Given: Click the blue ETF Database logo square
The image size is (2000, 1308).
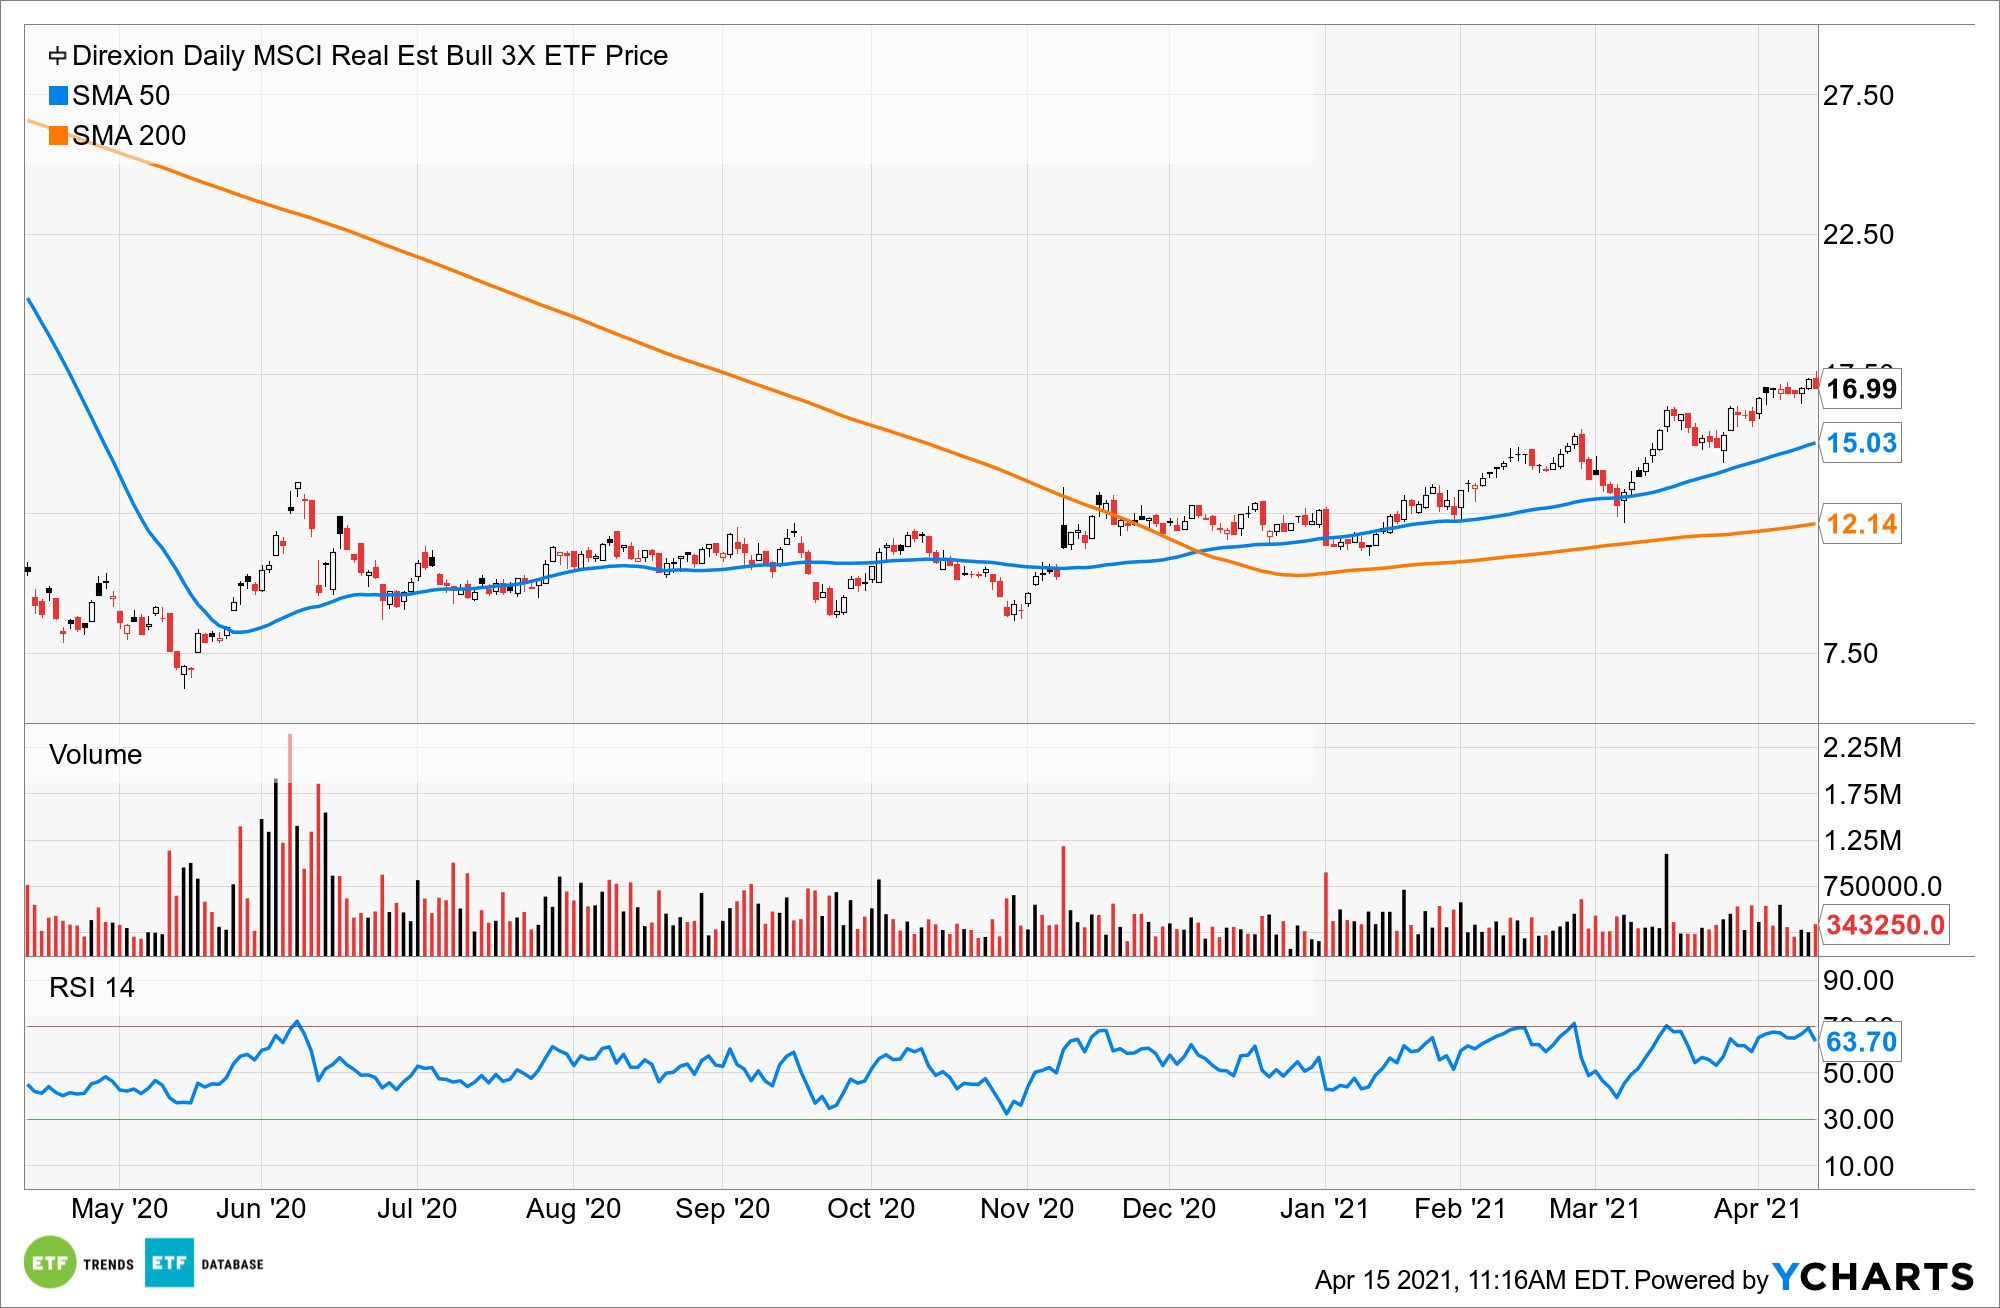Looking at the screenshot, I should [169, 1263].
